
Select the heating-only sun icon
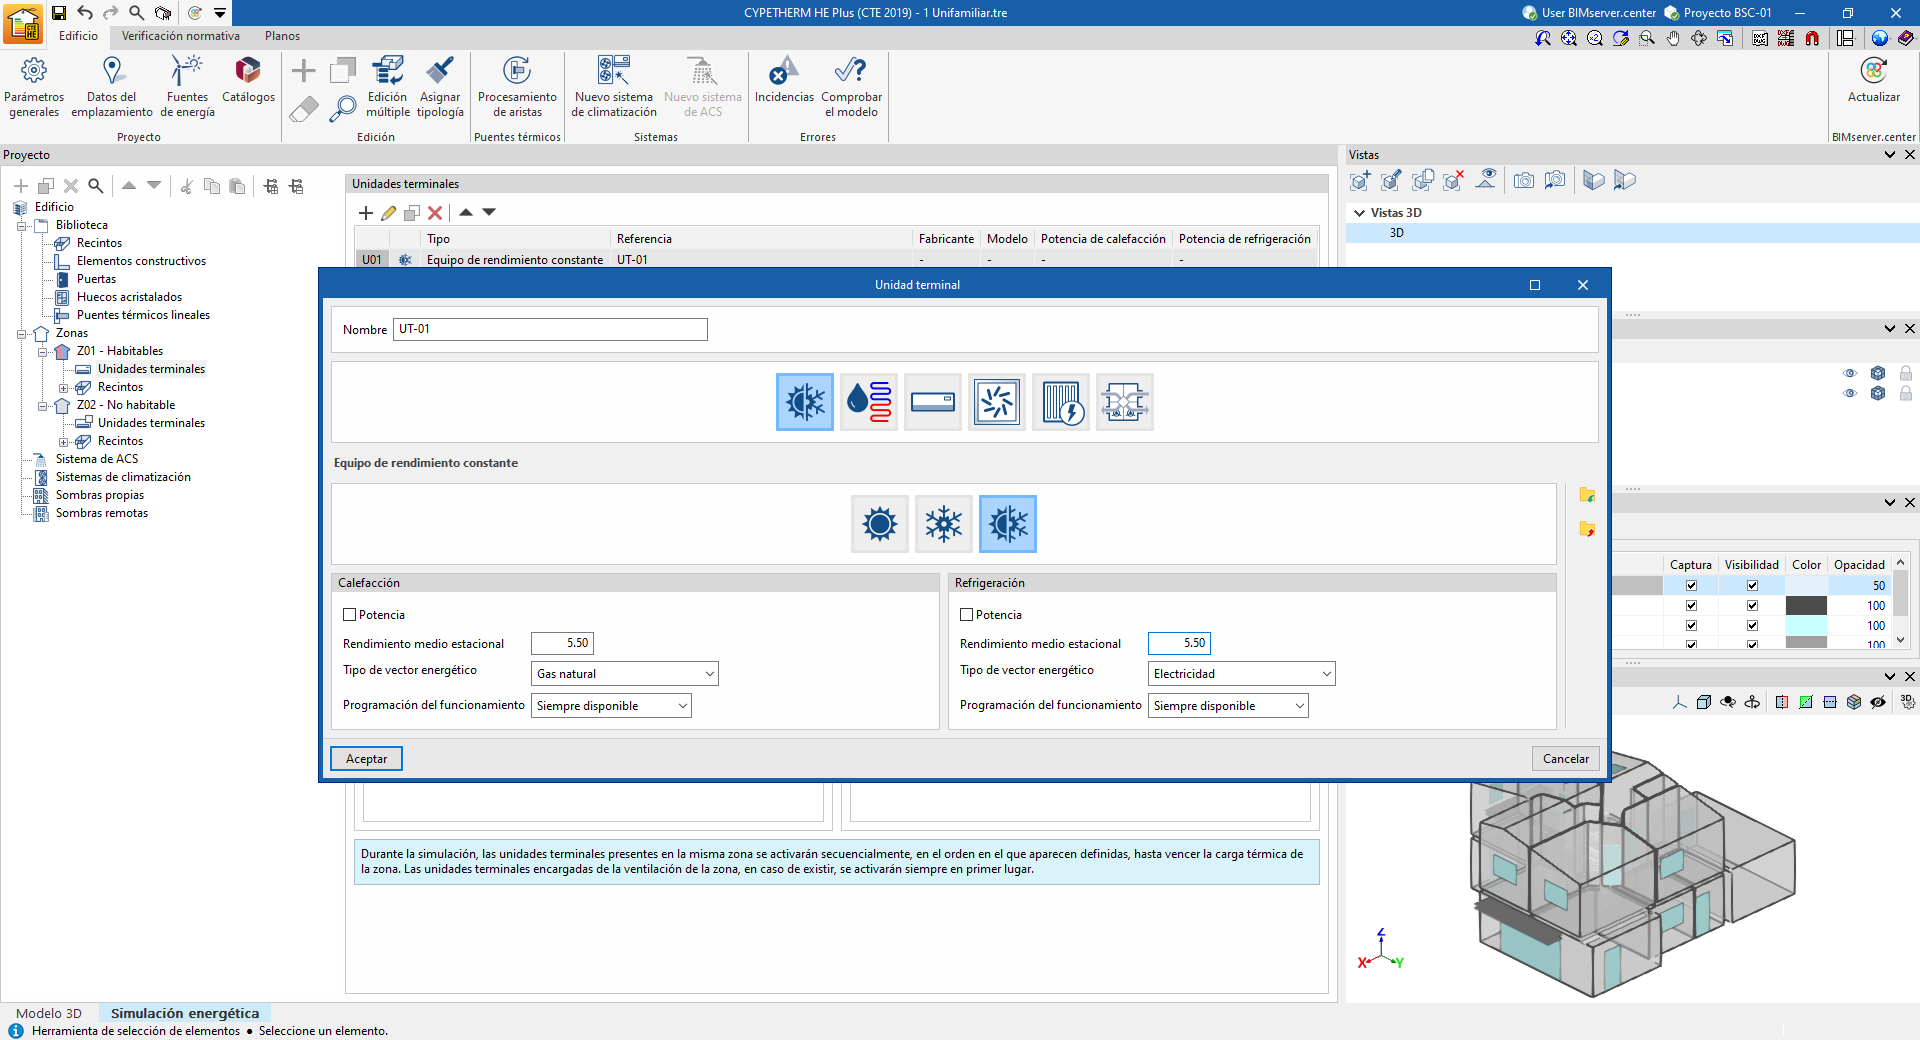click(x=880, y=524)
